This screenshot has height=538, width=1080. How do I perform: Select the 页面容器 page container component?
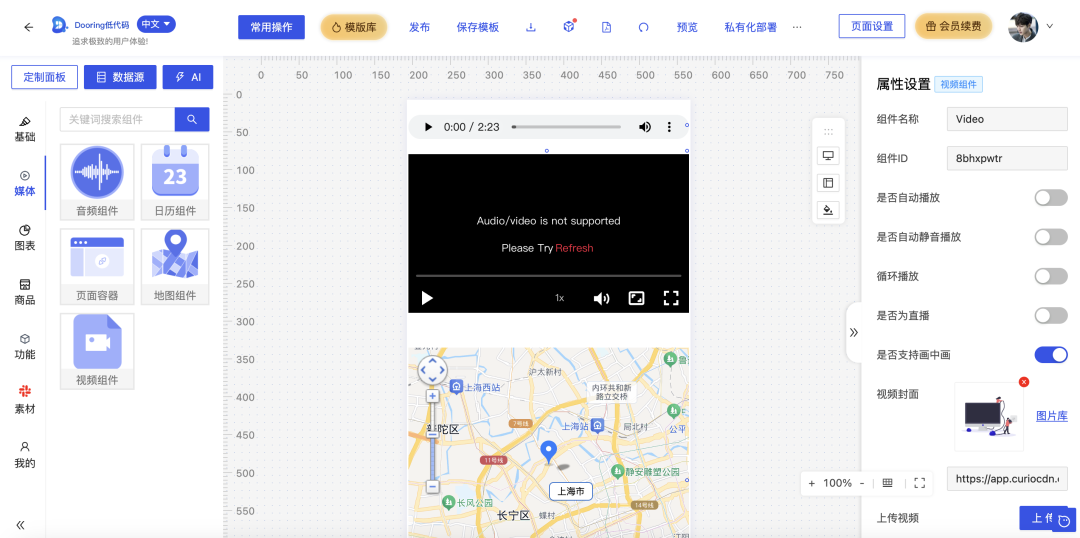pyautogui.click(x=97, y=267)
